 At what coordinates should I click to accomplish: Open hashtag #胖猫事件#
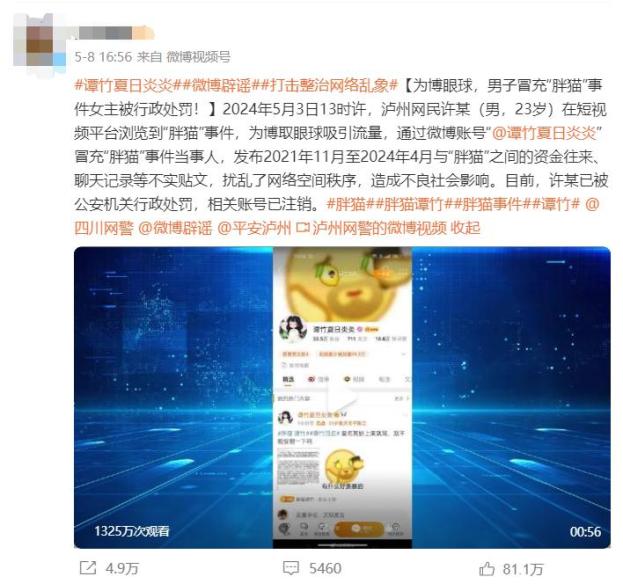pyautogui.click(x=492, y=204)
